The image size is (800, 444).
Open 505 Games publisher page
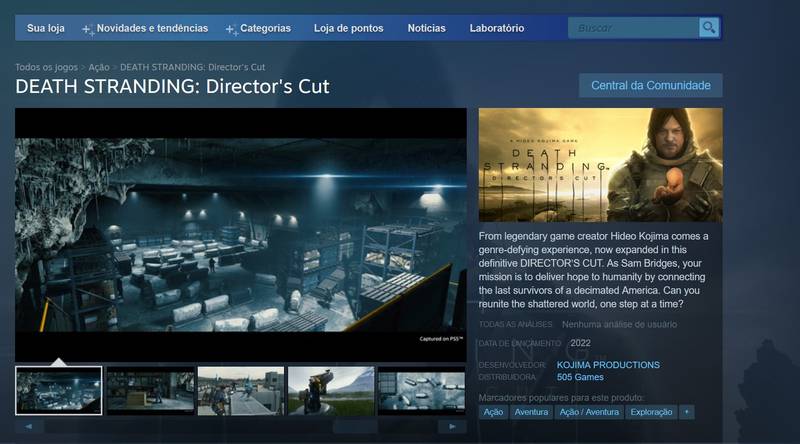point(580,377)
